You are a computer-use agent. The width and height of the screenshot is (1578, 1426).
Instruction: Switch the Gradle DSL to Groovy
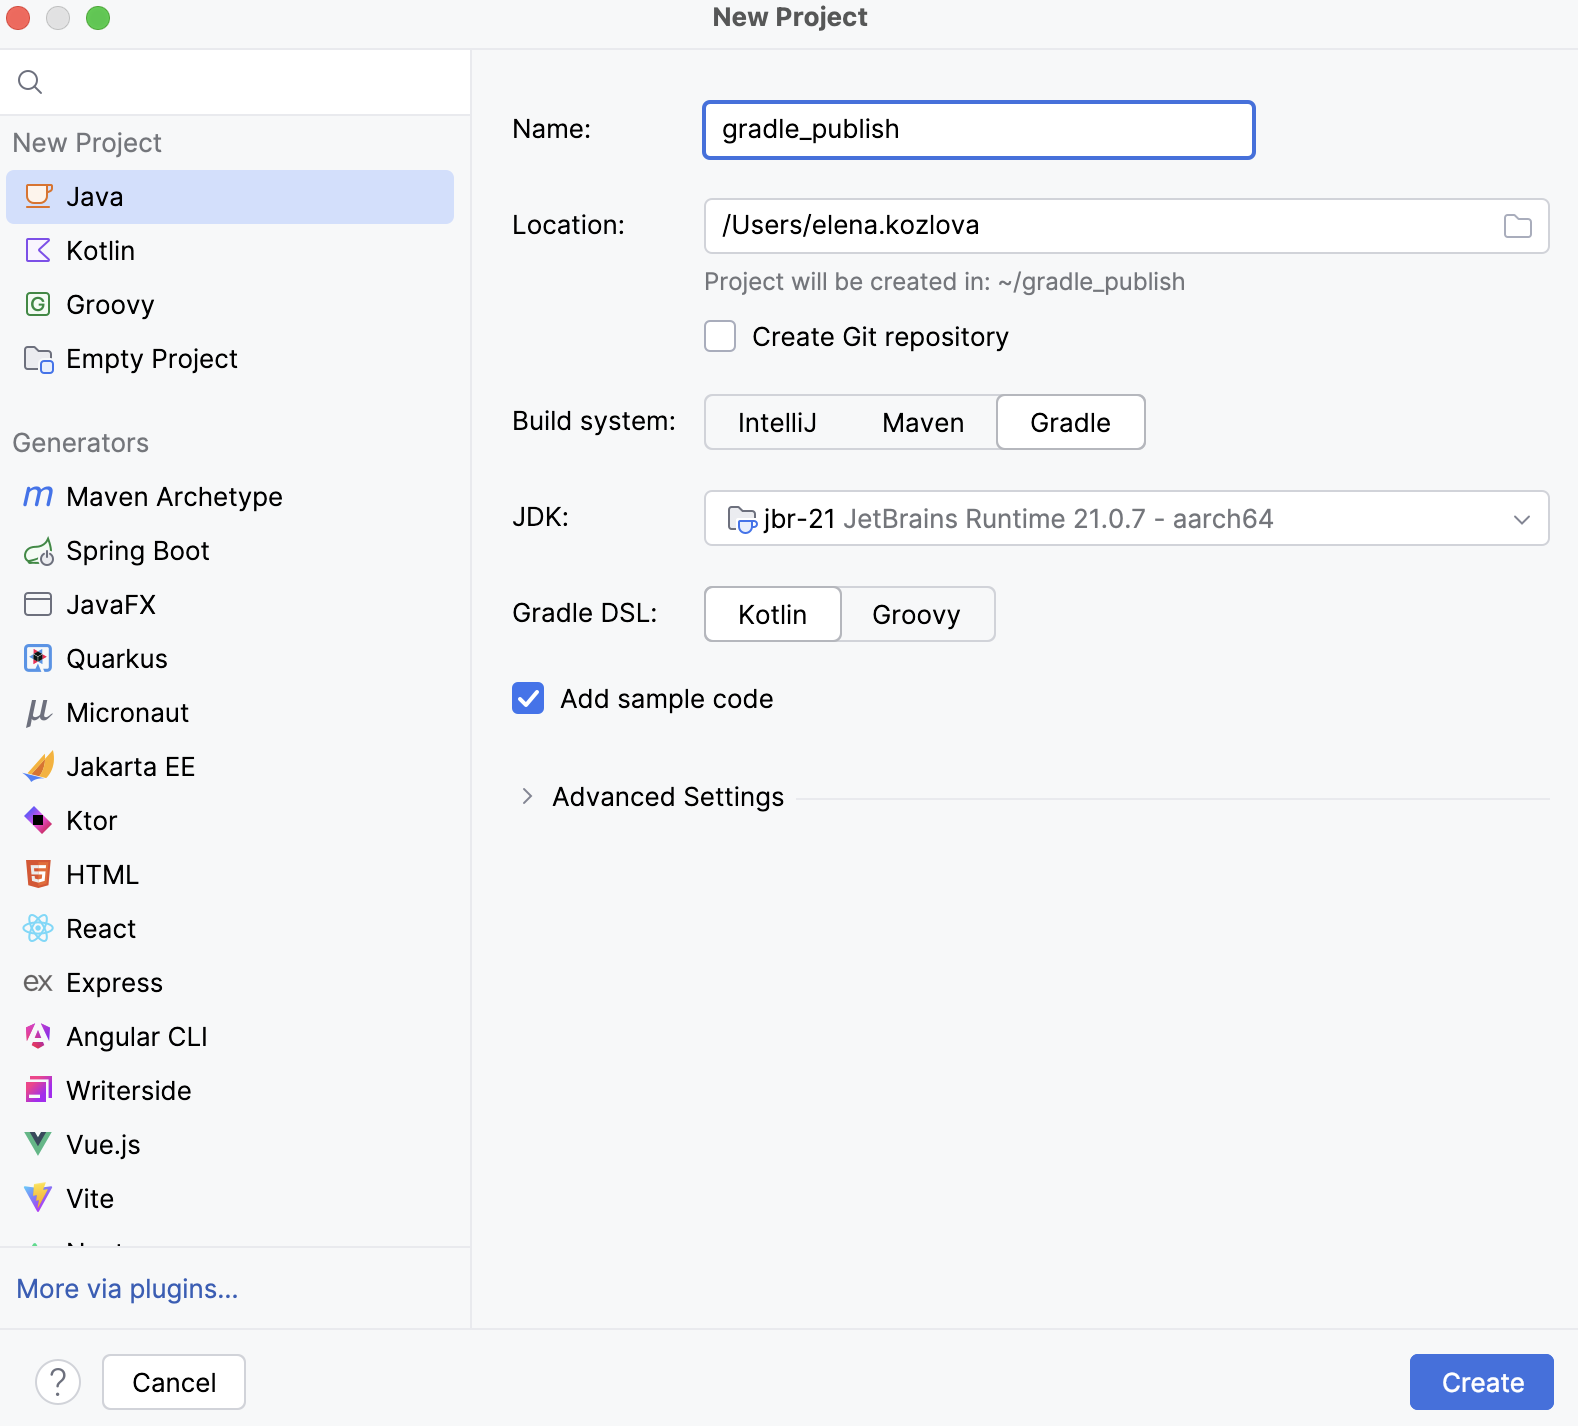pyautogui.click(x=917, y=614)
